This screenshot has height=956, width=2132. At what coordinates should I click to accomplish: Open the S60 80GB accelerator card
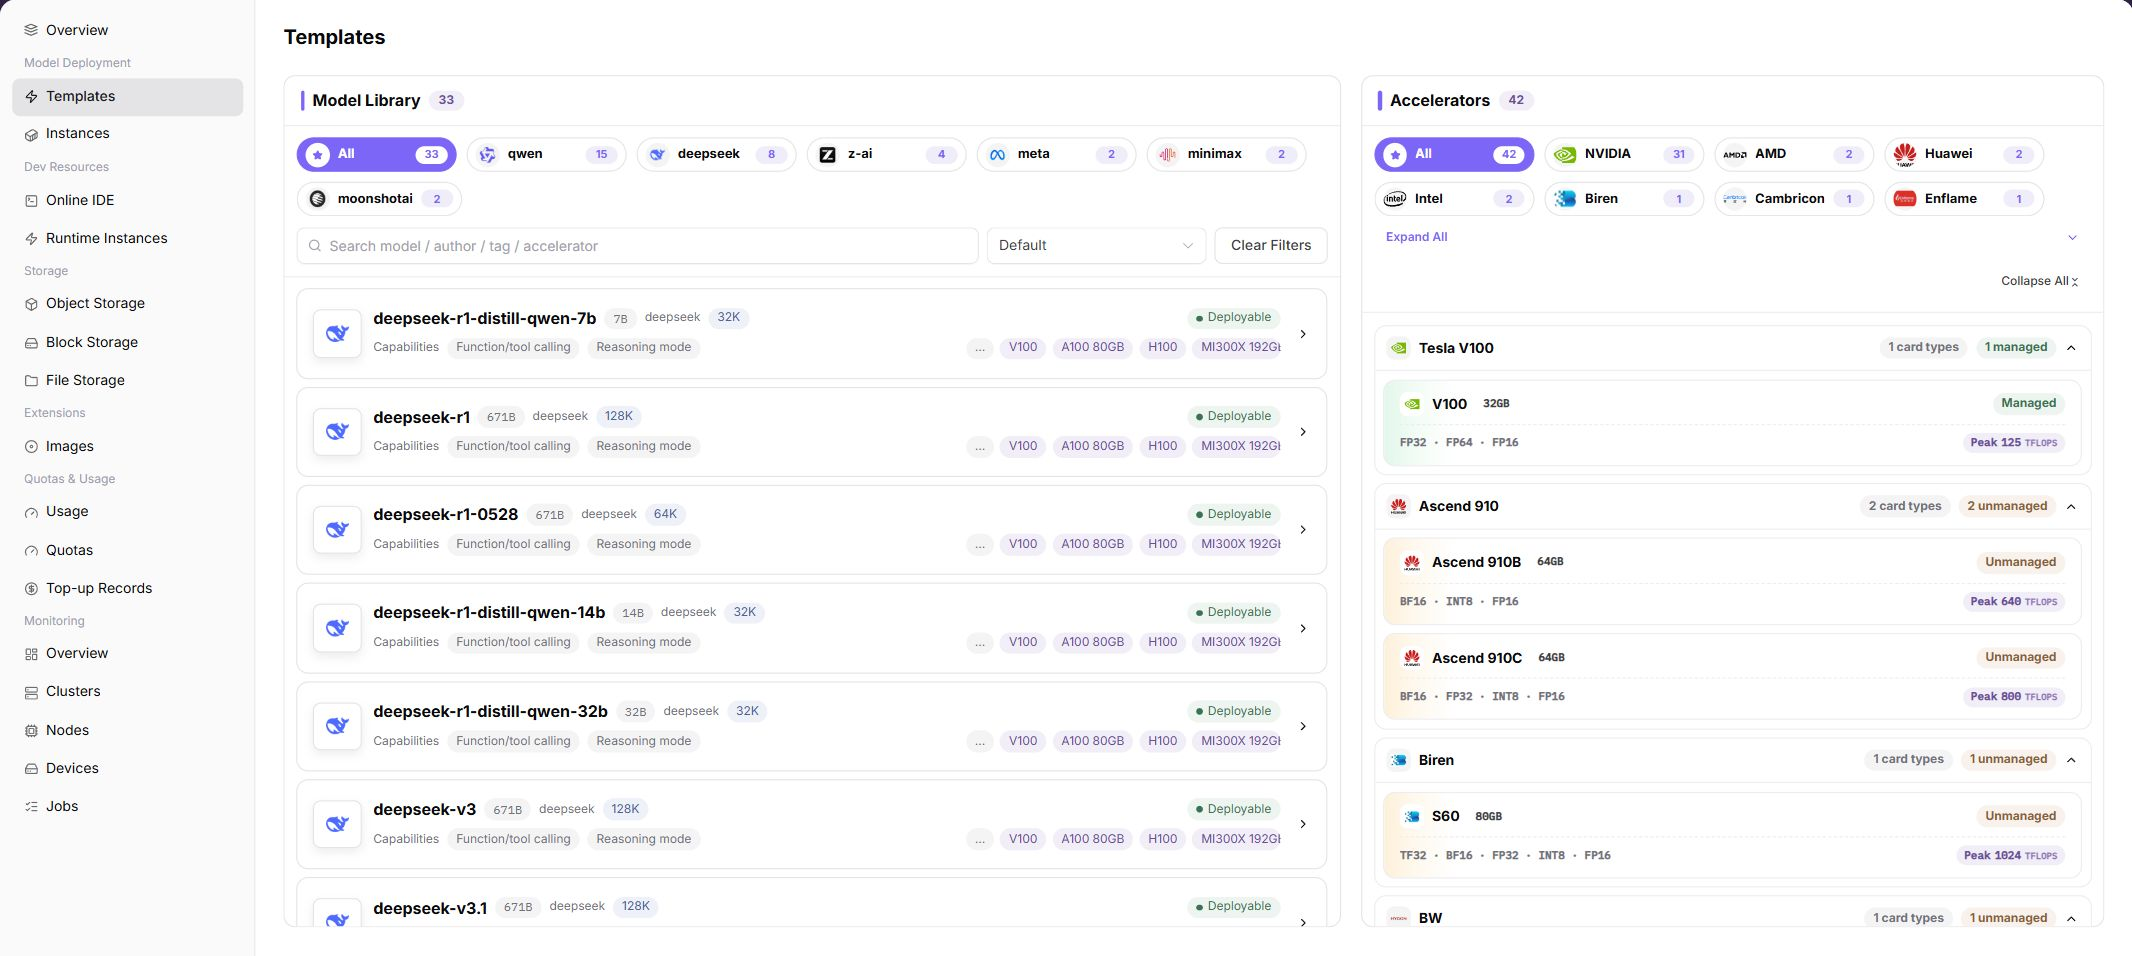pyautogui.click(x=1732, y=836)
